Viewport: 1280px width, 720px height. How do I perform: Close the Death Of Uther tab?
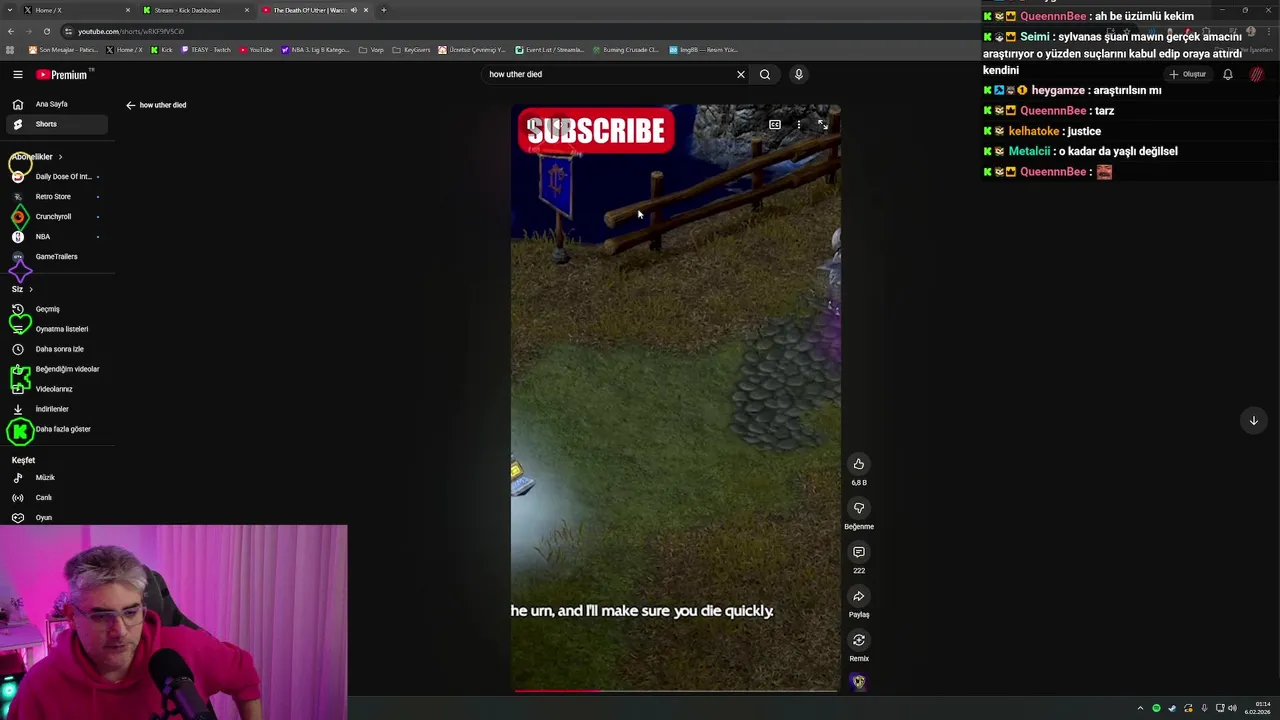pos(366,10)
